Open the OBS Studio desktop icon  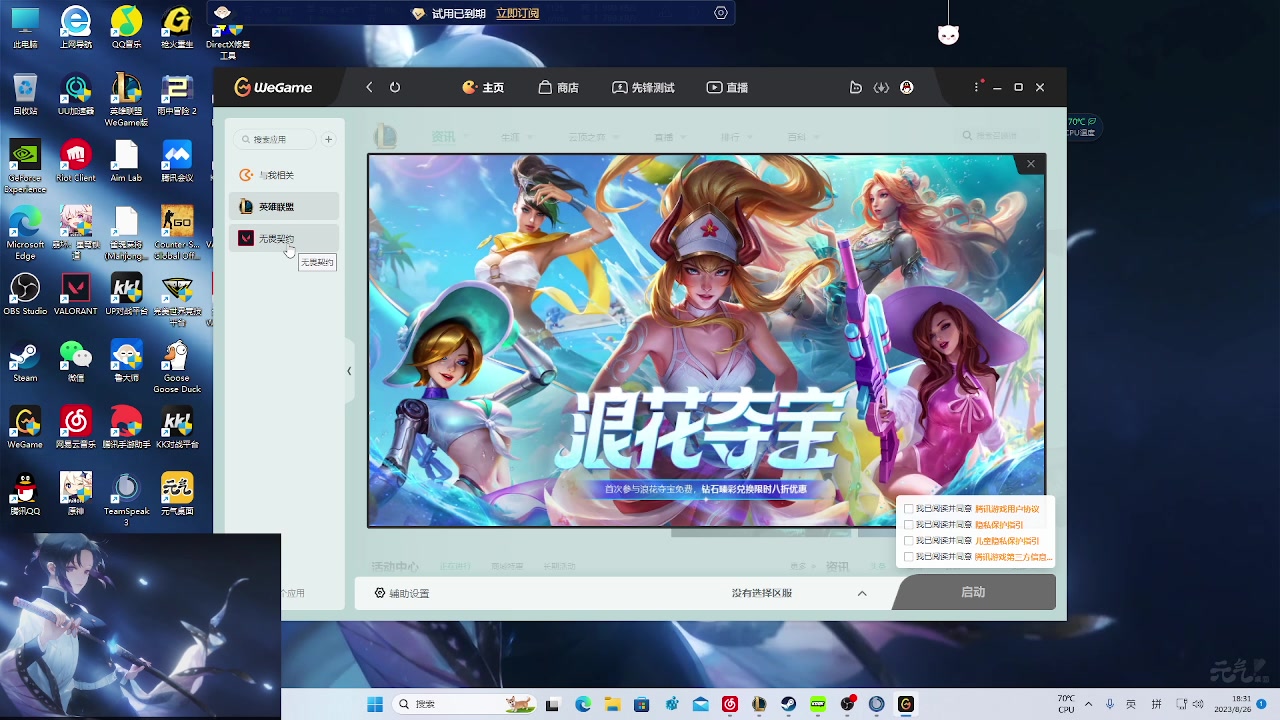(25, 295)
